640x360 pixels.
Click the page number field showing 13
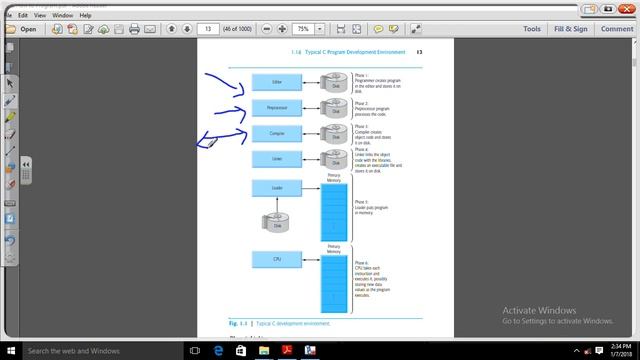coord(208,29)
